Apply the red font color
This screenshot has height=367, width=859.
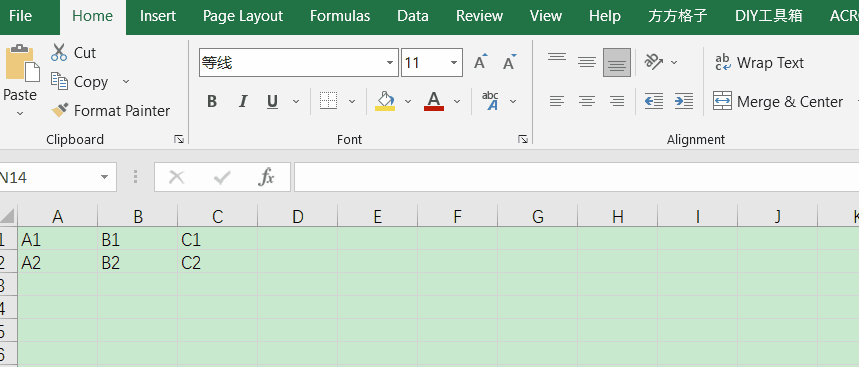pyautogui.click(x=434, y=101)
